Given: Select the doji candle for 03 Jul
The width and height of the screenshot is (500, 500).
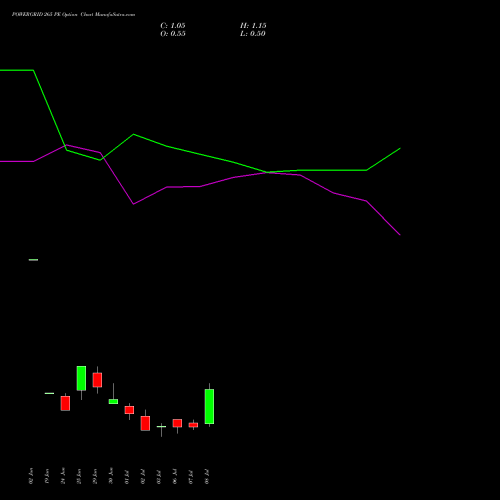Looking at the screenshot, I should (x=161, y=427).
